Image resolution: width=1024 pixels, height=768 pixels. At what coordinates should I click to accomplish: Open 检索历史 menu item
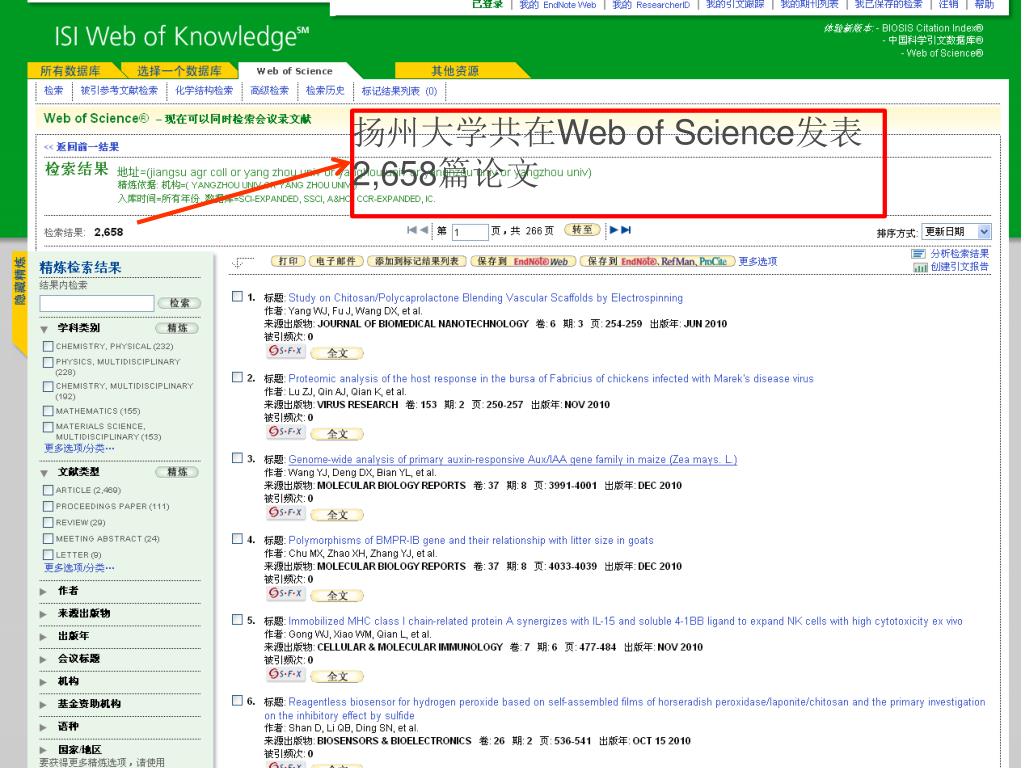(325, 91)
